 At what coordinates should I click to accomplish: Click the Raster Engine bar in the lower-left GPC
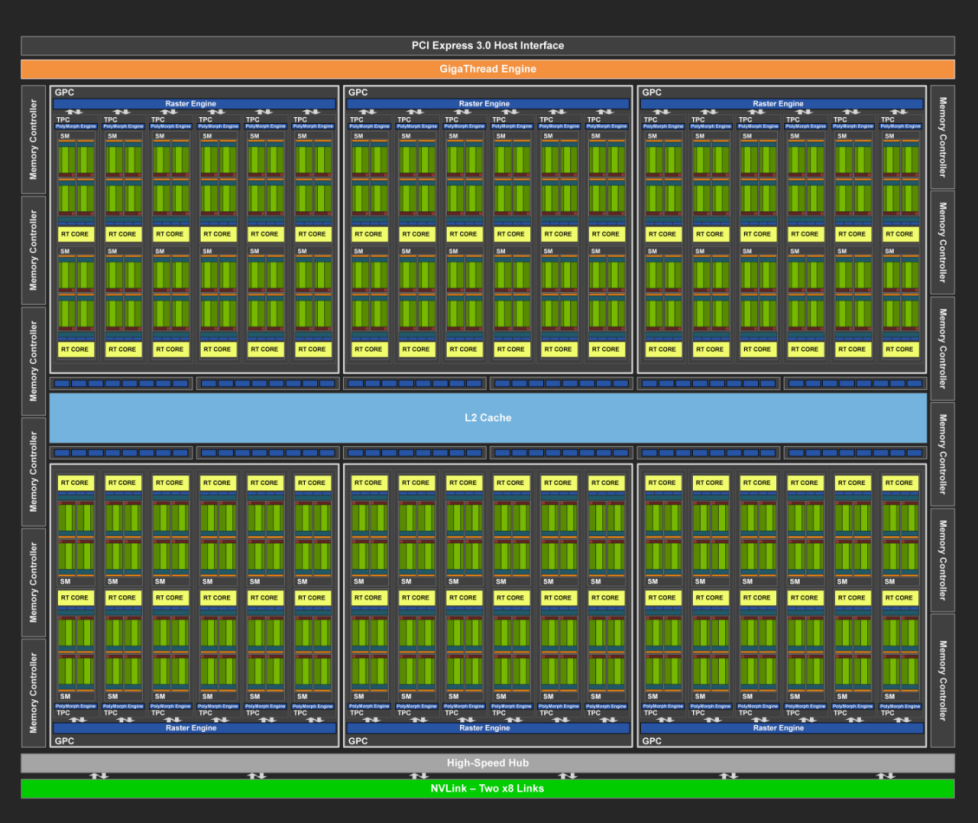194,728
